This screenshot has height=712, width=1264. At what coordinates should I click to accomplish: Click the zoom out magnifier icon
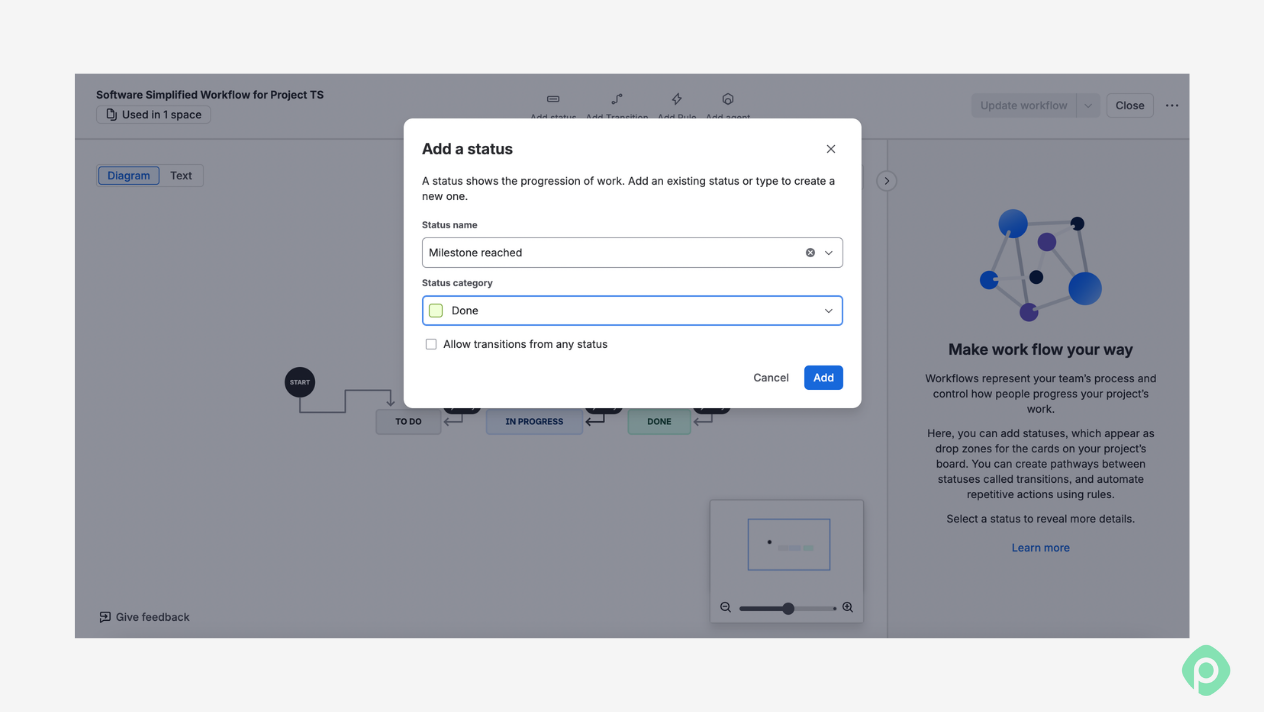pos(726,608)
